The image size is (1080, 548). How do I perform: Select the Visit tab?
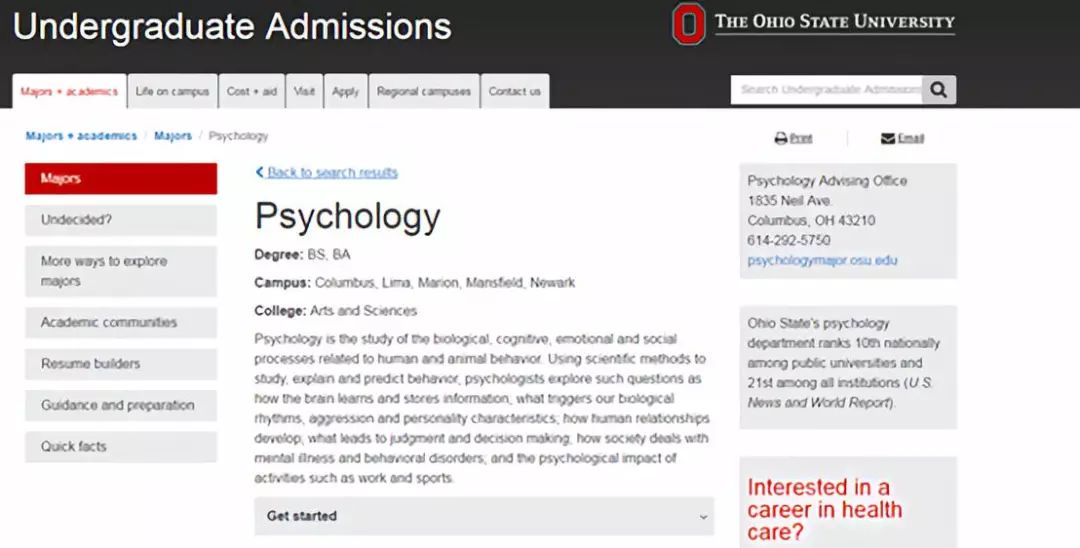click(x=304, y=91)
